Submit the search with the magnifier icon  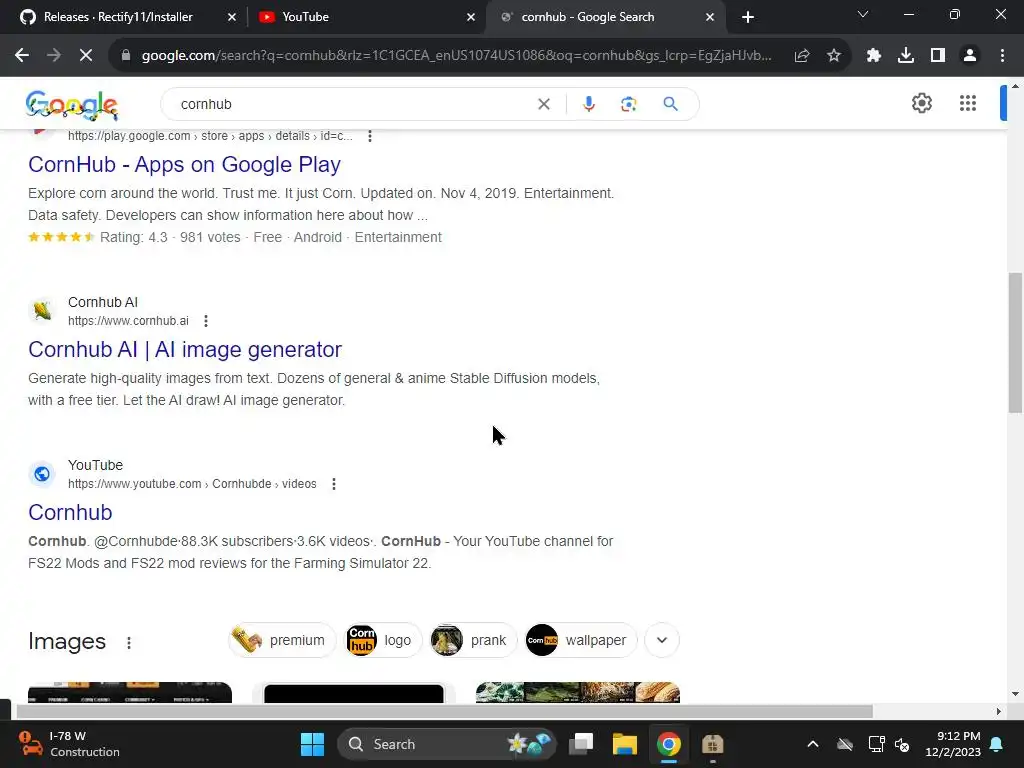(670, 104)
